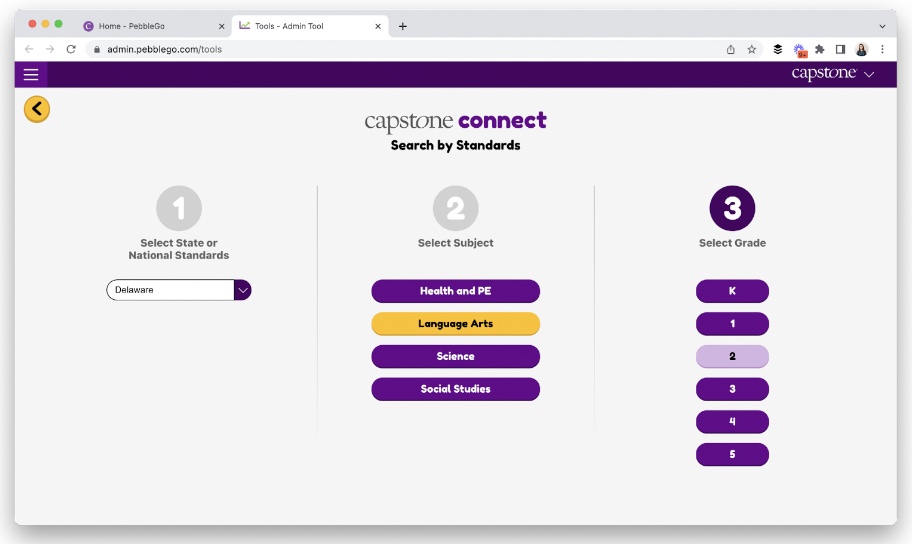The width and height of the screenshot is (912, 544).
Task: Switch to the Home - PebbleGo tab
Action: coord(150,26)
